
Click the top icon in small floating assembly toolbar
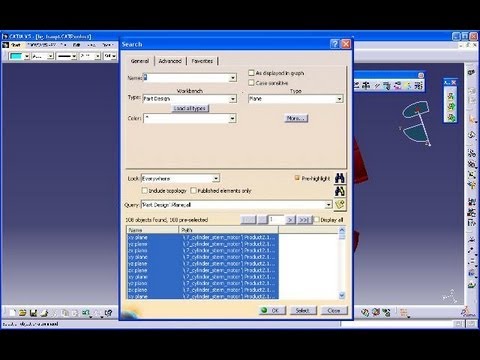451,96
